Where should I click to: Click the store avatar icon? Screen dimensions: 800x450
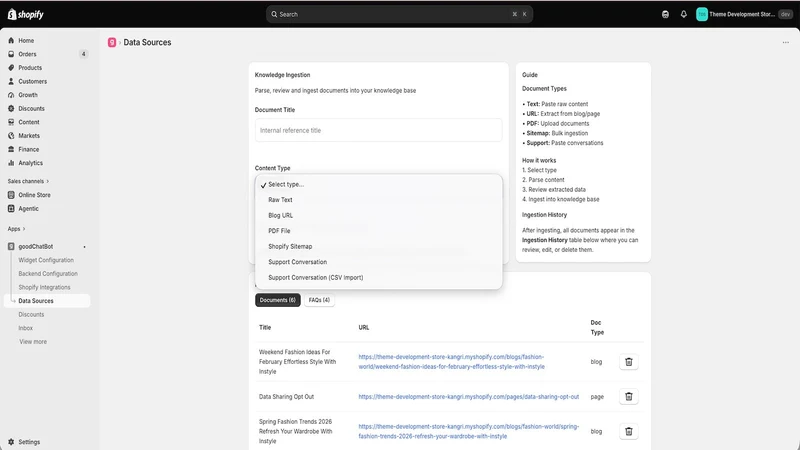[x=702, y=14]
